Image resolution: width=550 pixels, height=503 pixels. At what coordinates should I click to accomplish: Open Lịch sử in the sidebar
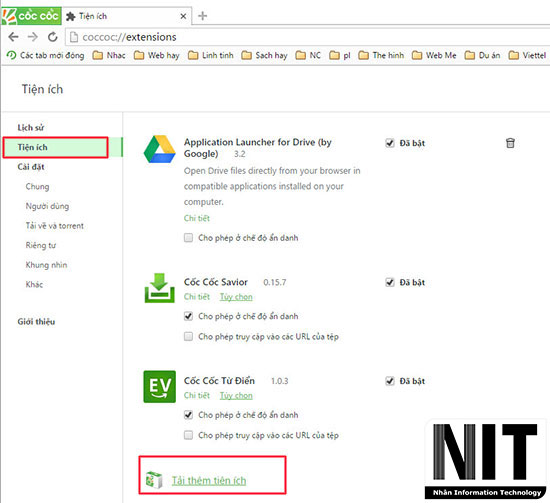pos(31,128)
